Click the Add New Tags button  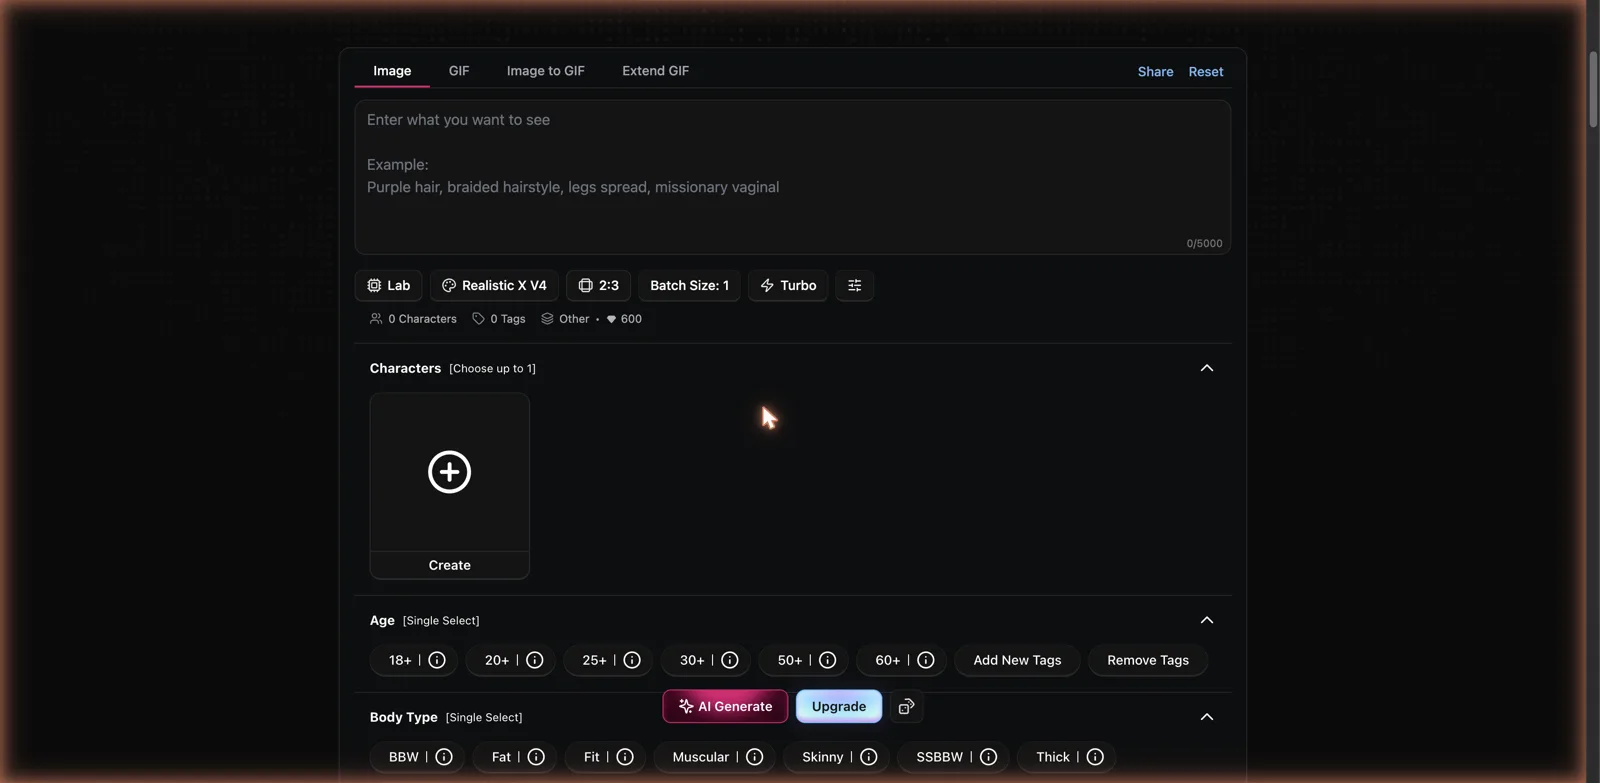point(1017,660)
